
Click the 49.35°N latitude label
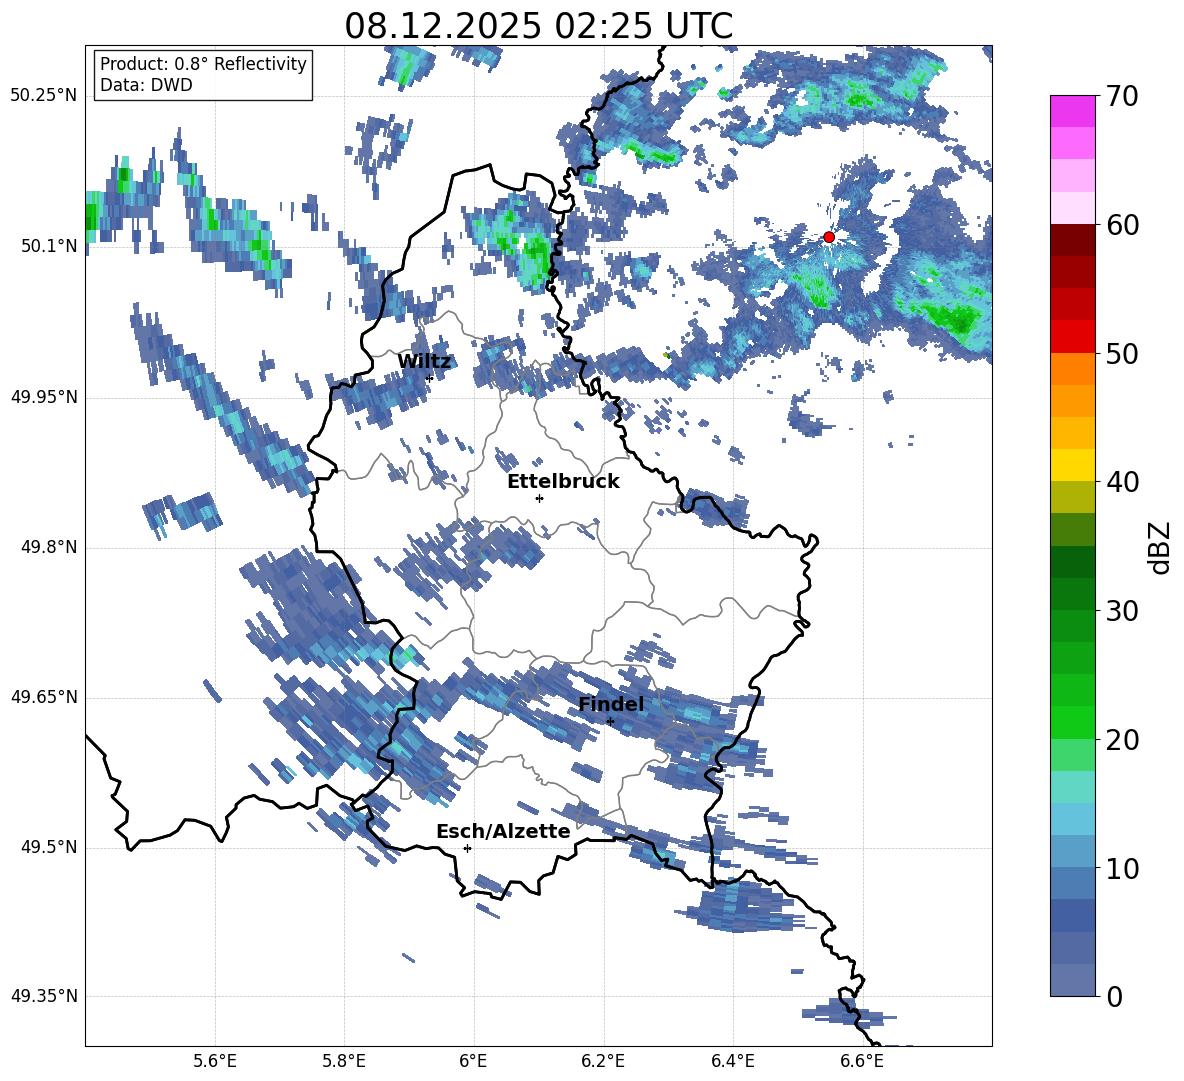(x=44, y=996)
